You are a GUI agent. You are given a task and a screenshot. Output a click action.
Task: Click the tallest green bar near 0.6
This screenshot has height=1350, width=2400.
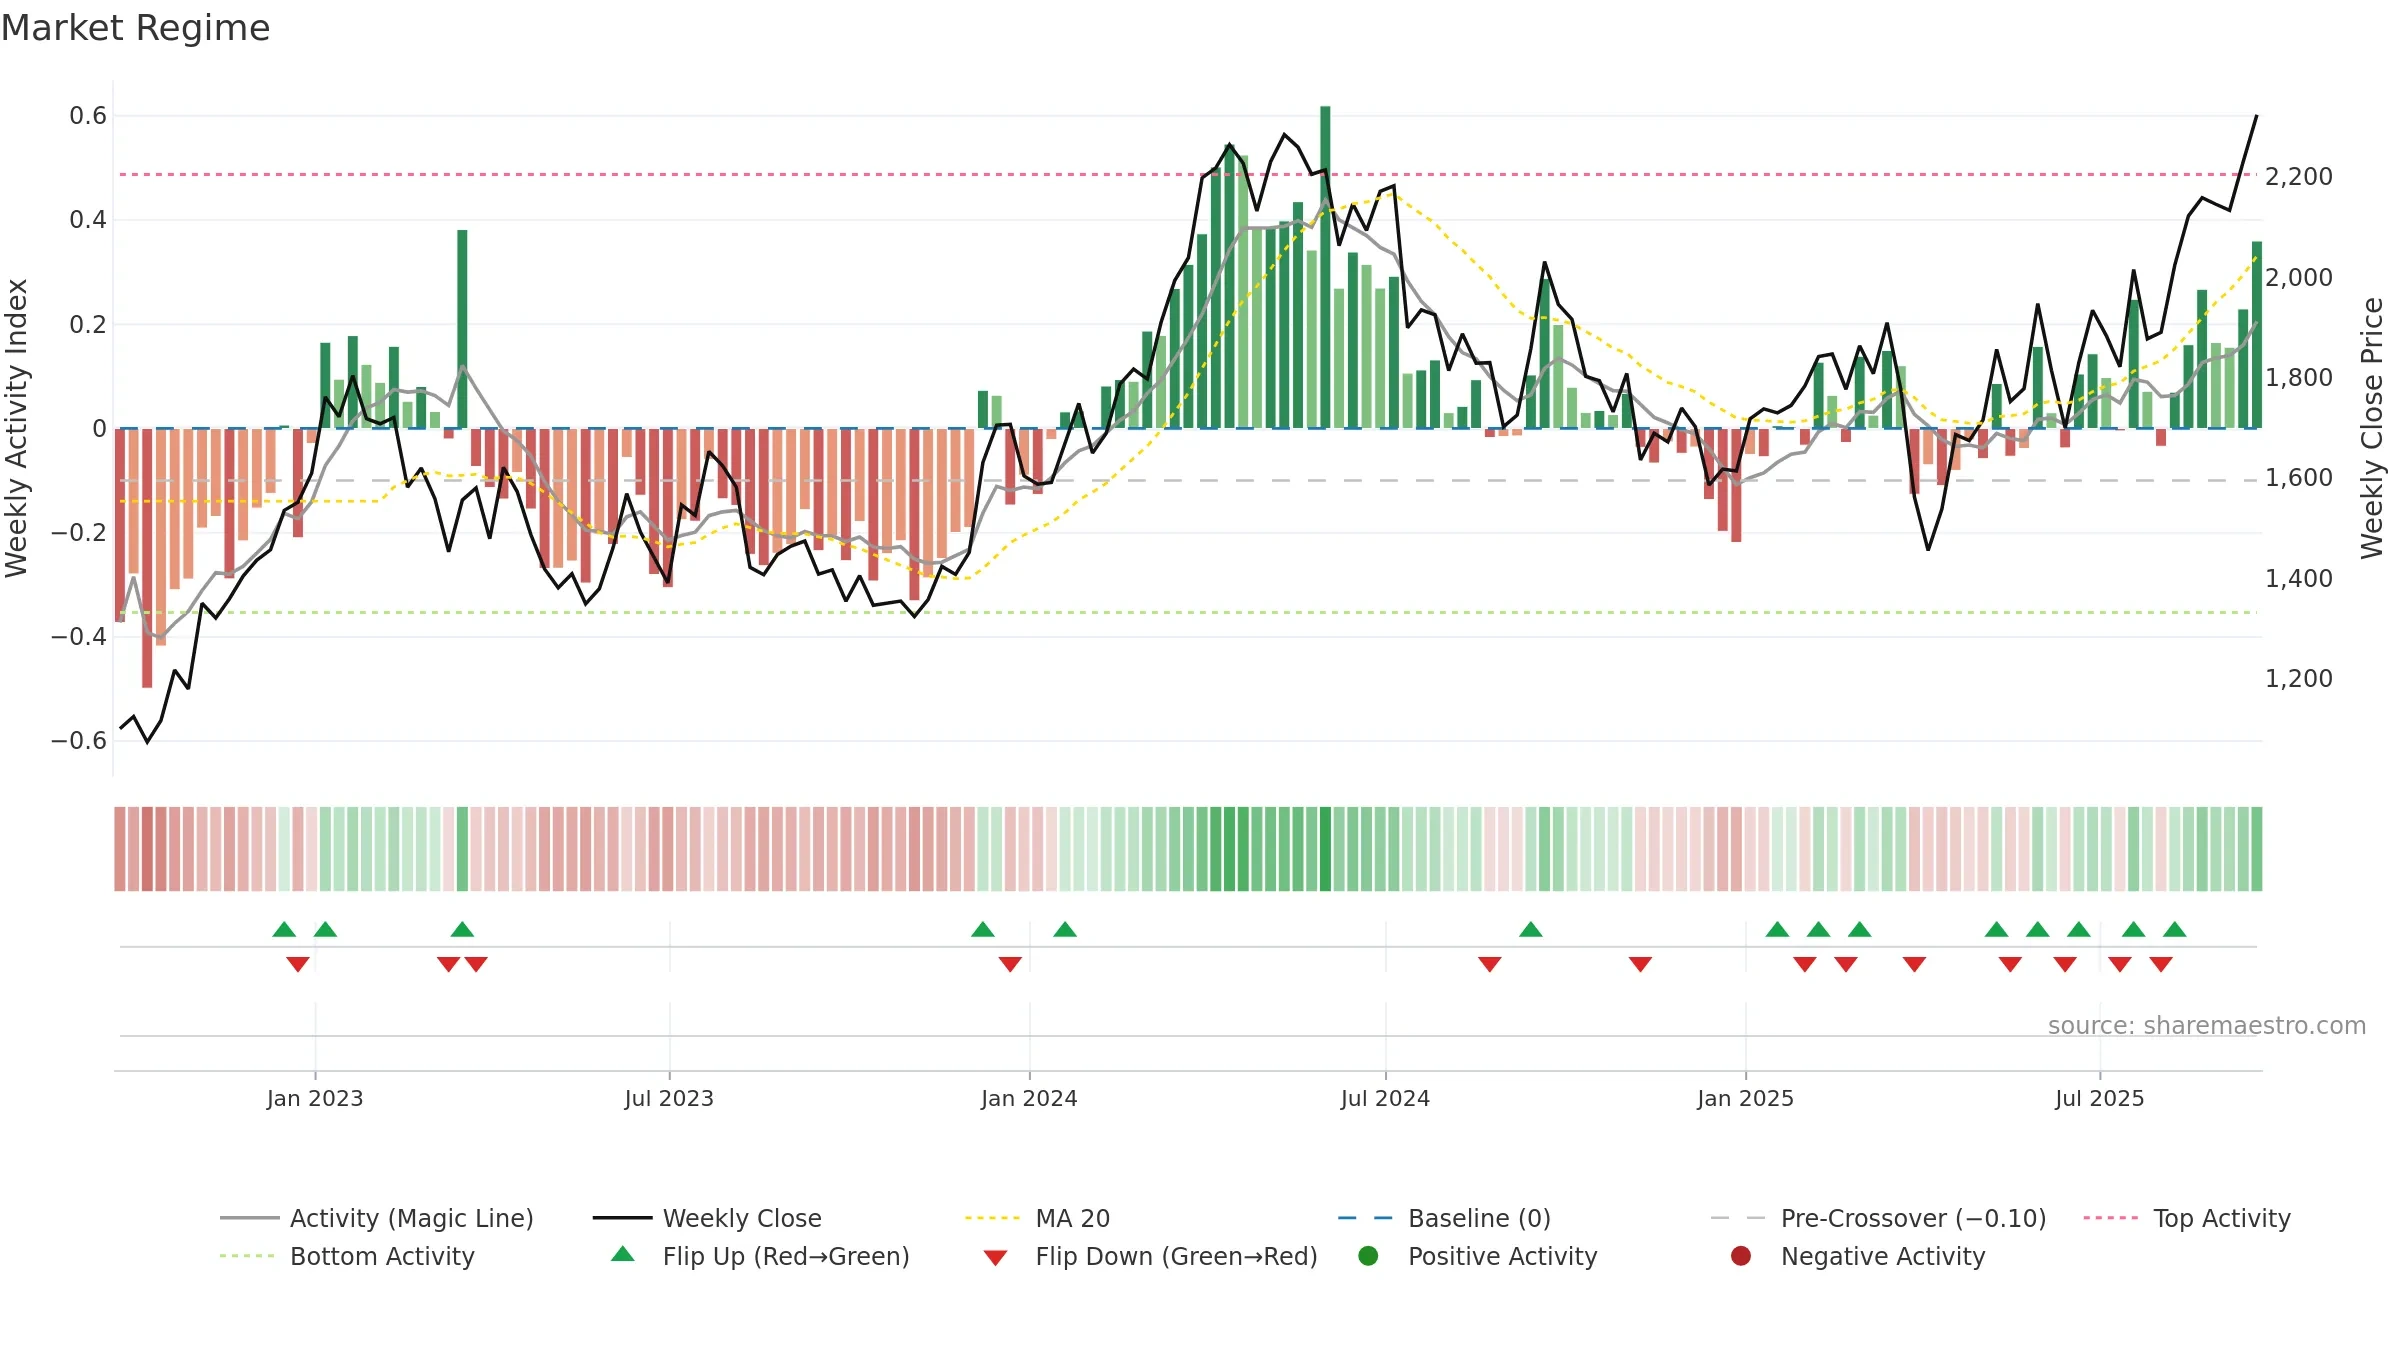1325,267
